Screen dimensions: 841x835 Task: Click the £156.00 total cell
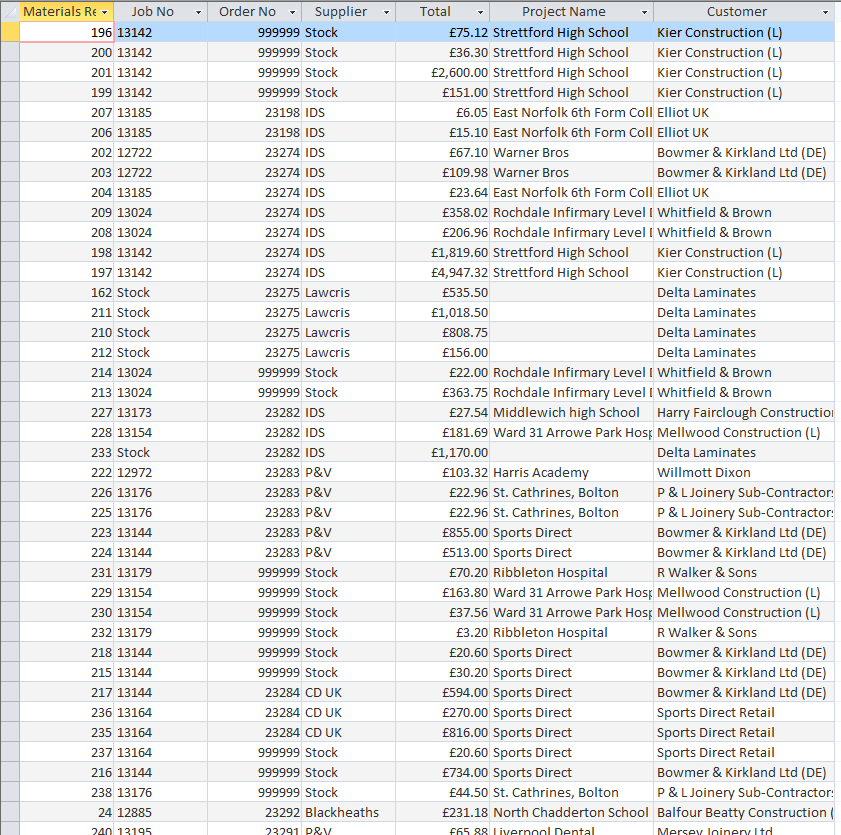[x=442, y=352]
